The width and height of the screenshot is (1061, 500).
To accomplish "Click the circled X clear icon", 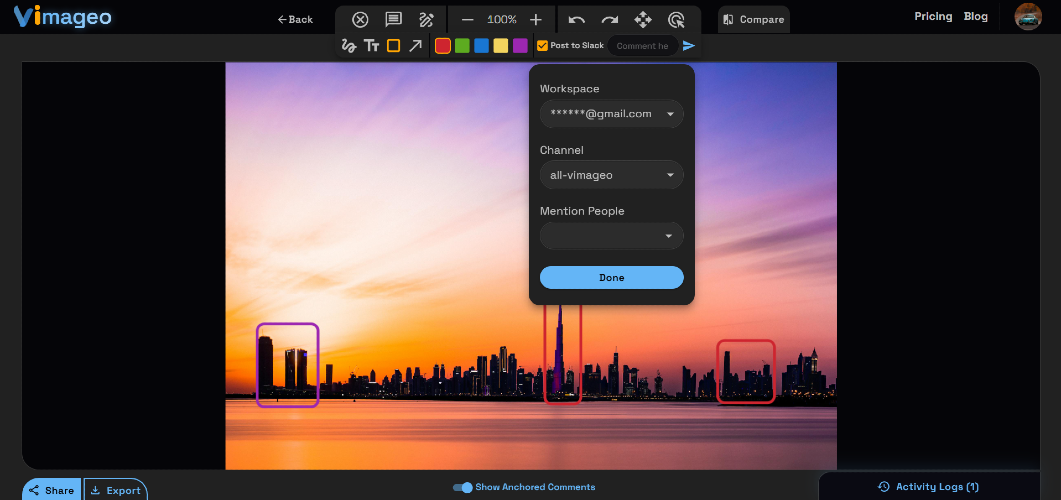I will pos(361,20).
